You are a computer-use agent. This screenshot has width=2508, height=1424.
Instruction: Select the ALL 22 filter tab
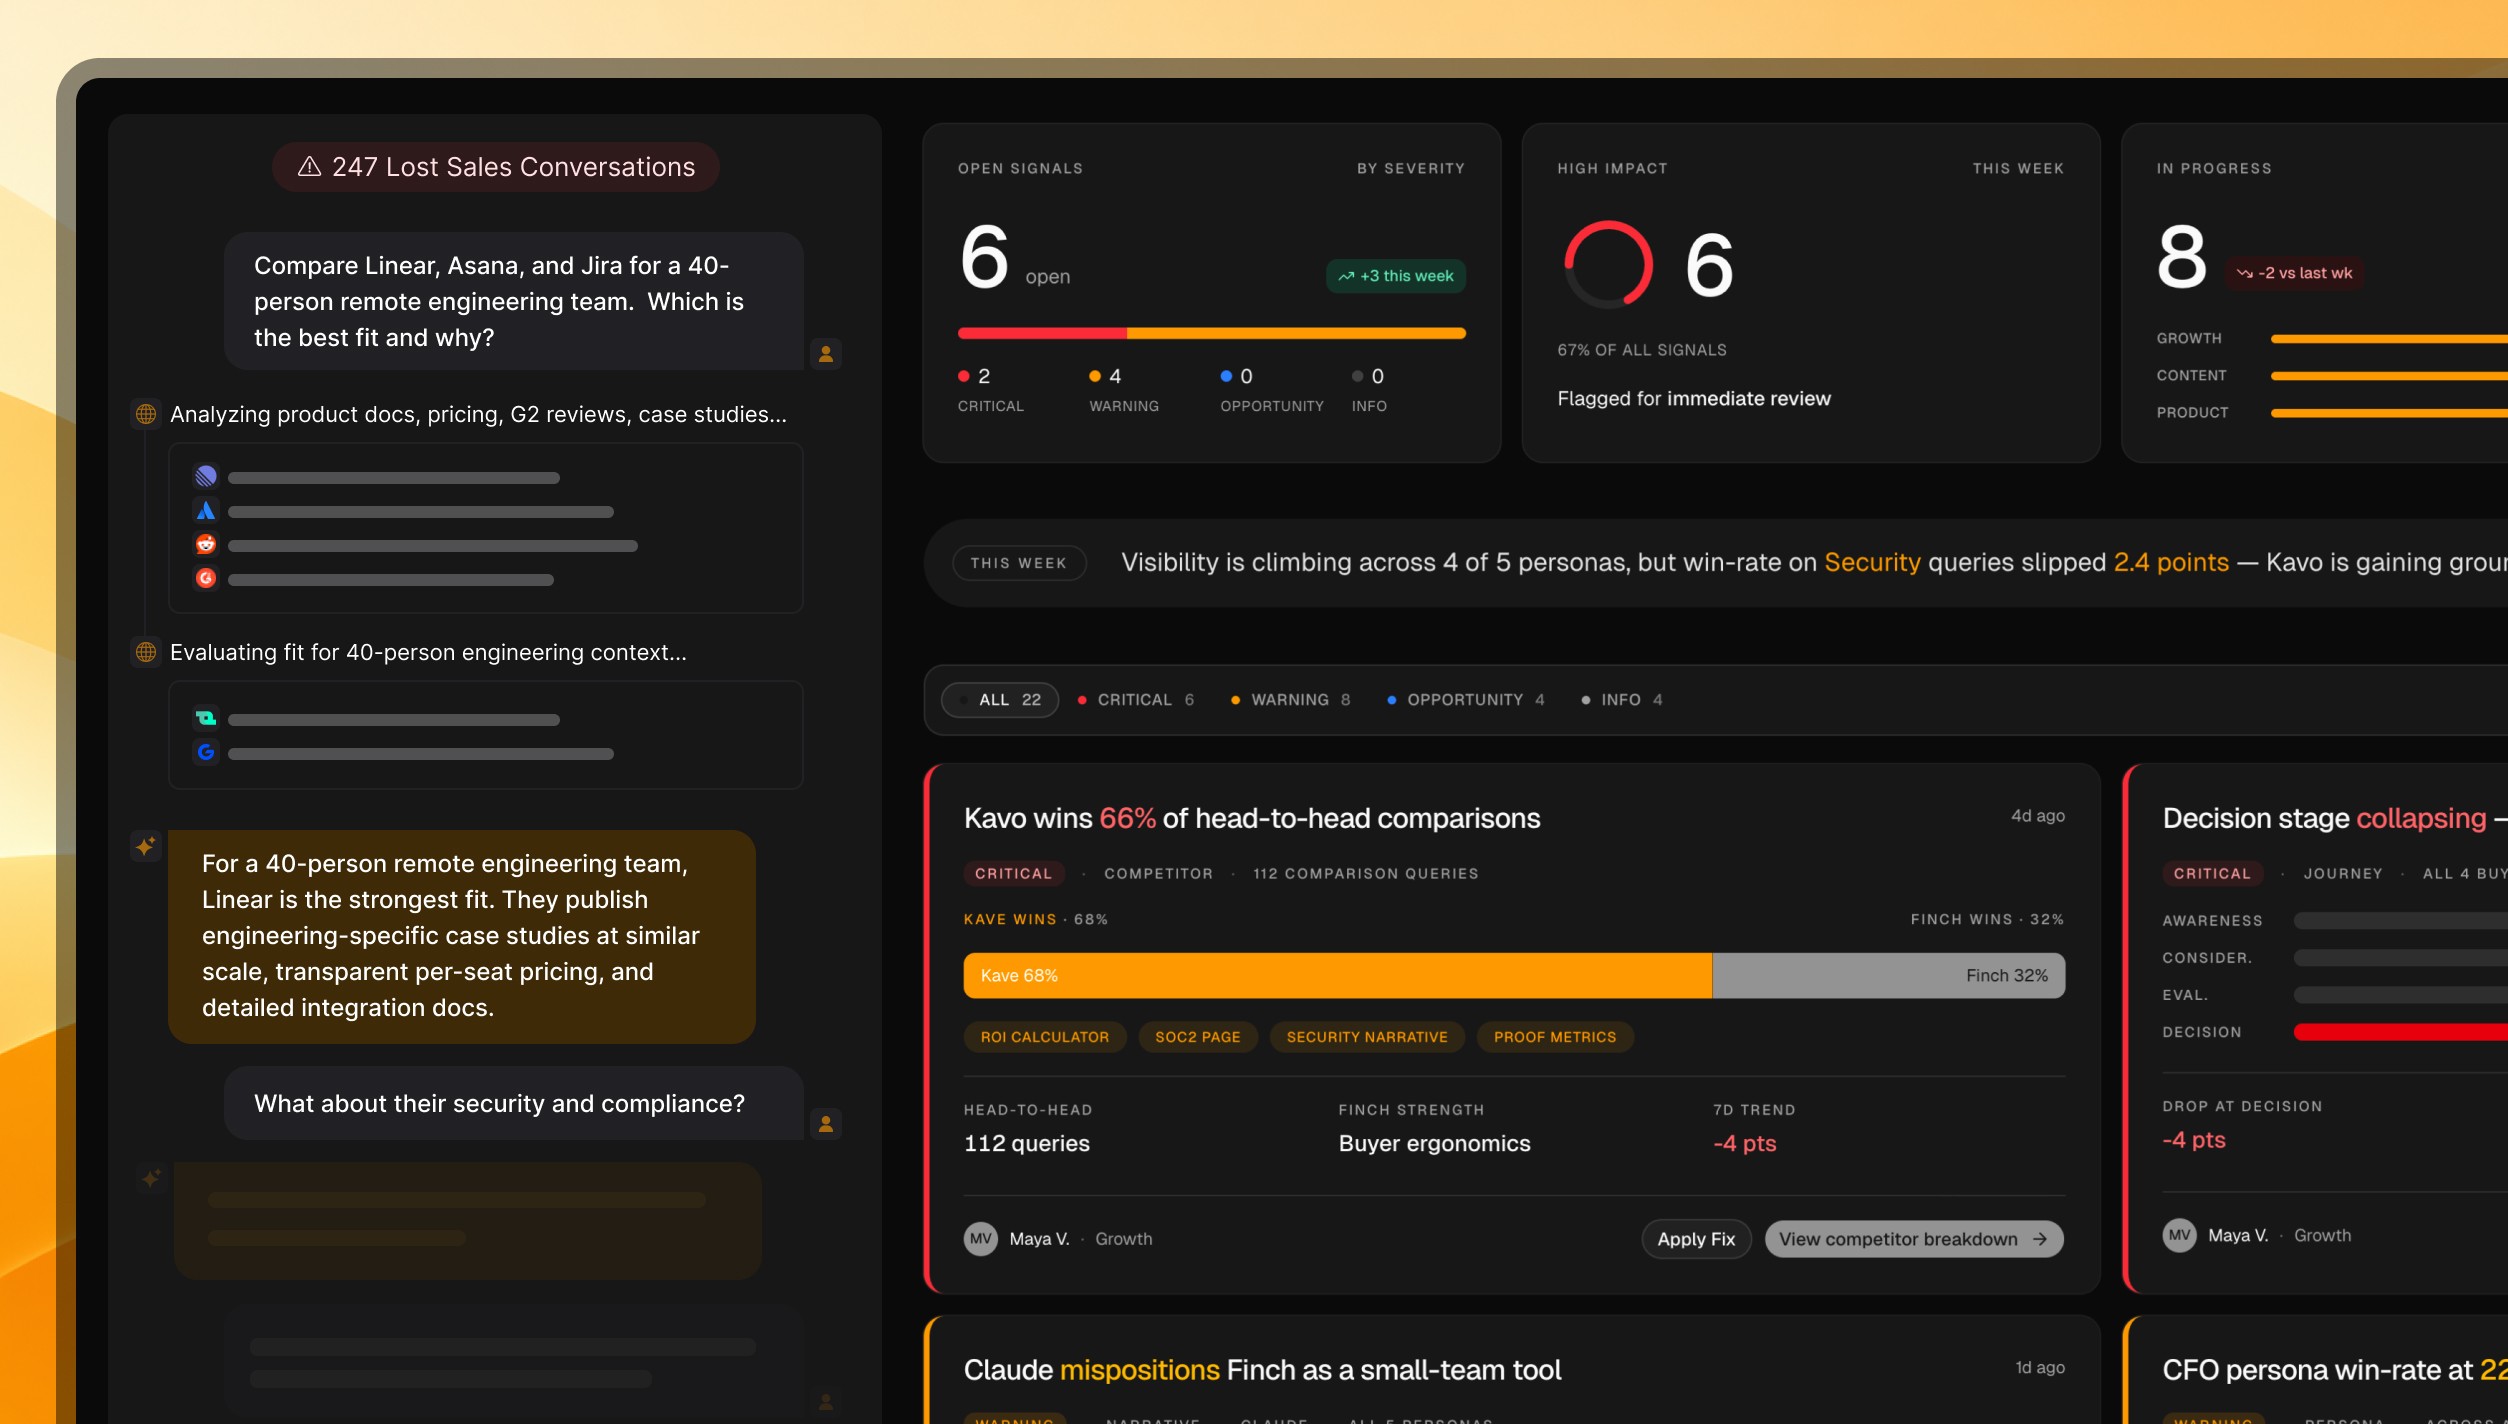pos(1000,700)
